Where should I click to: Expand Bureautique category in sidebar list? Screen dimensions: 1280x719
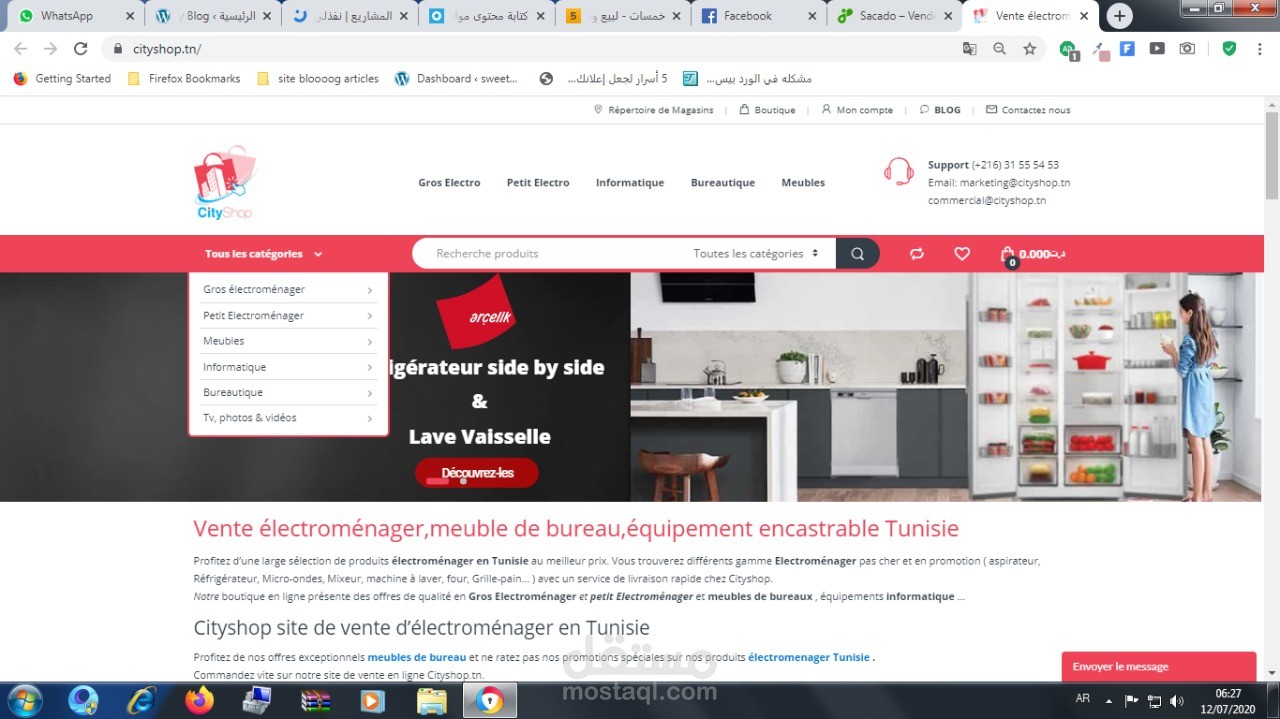(288, 392)
